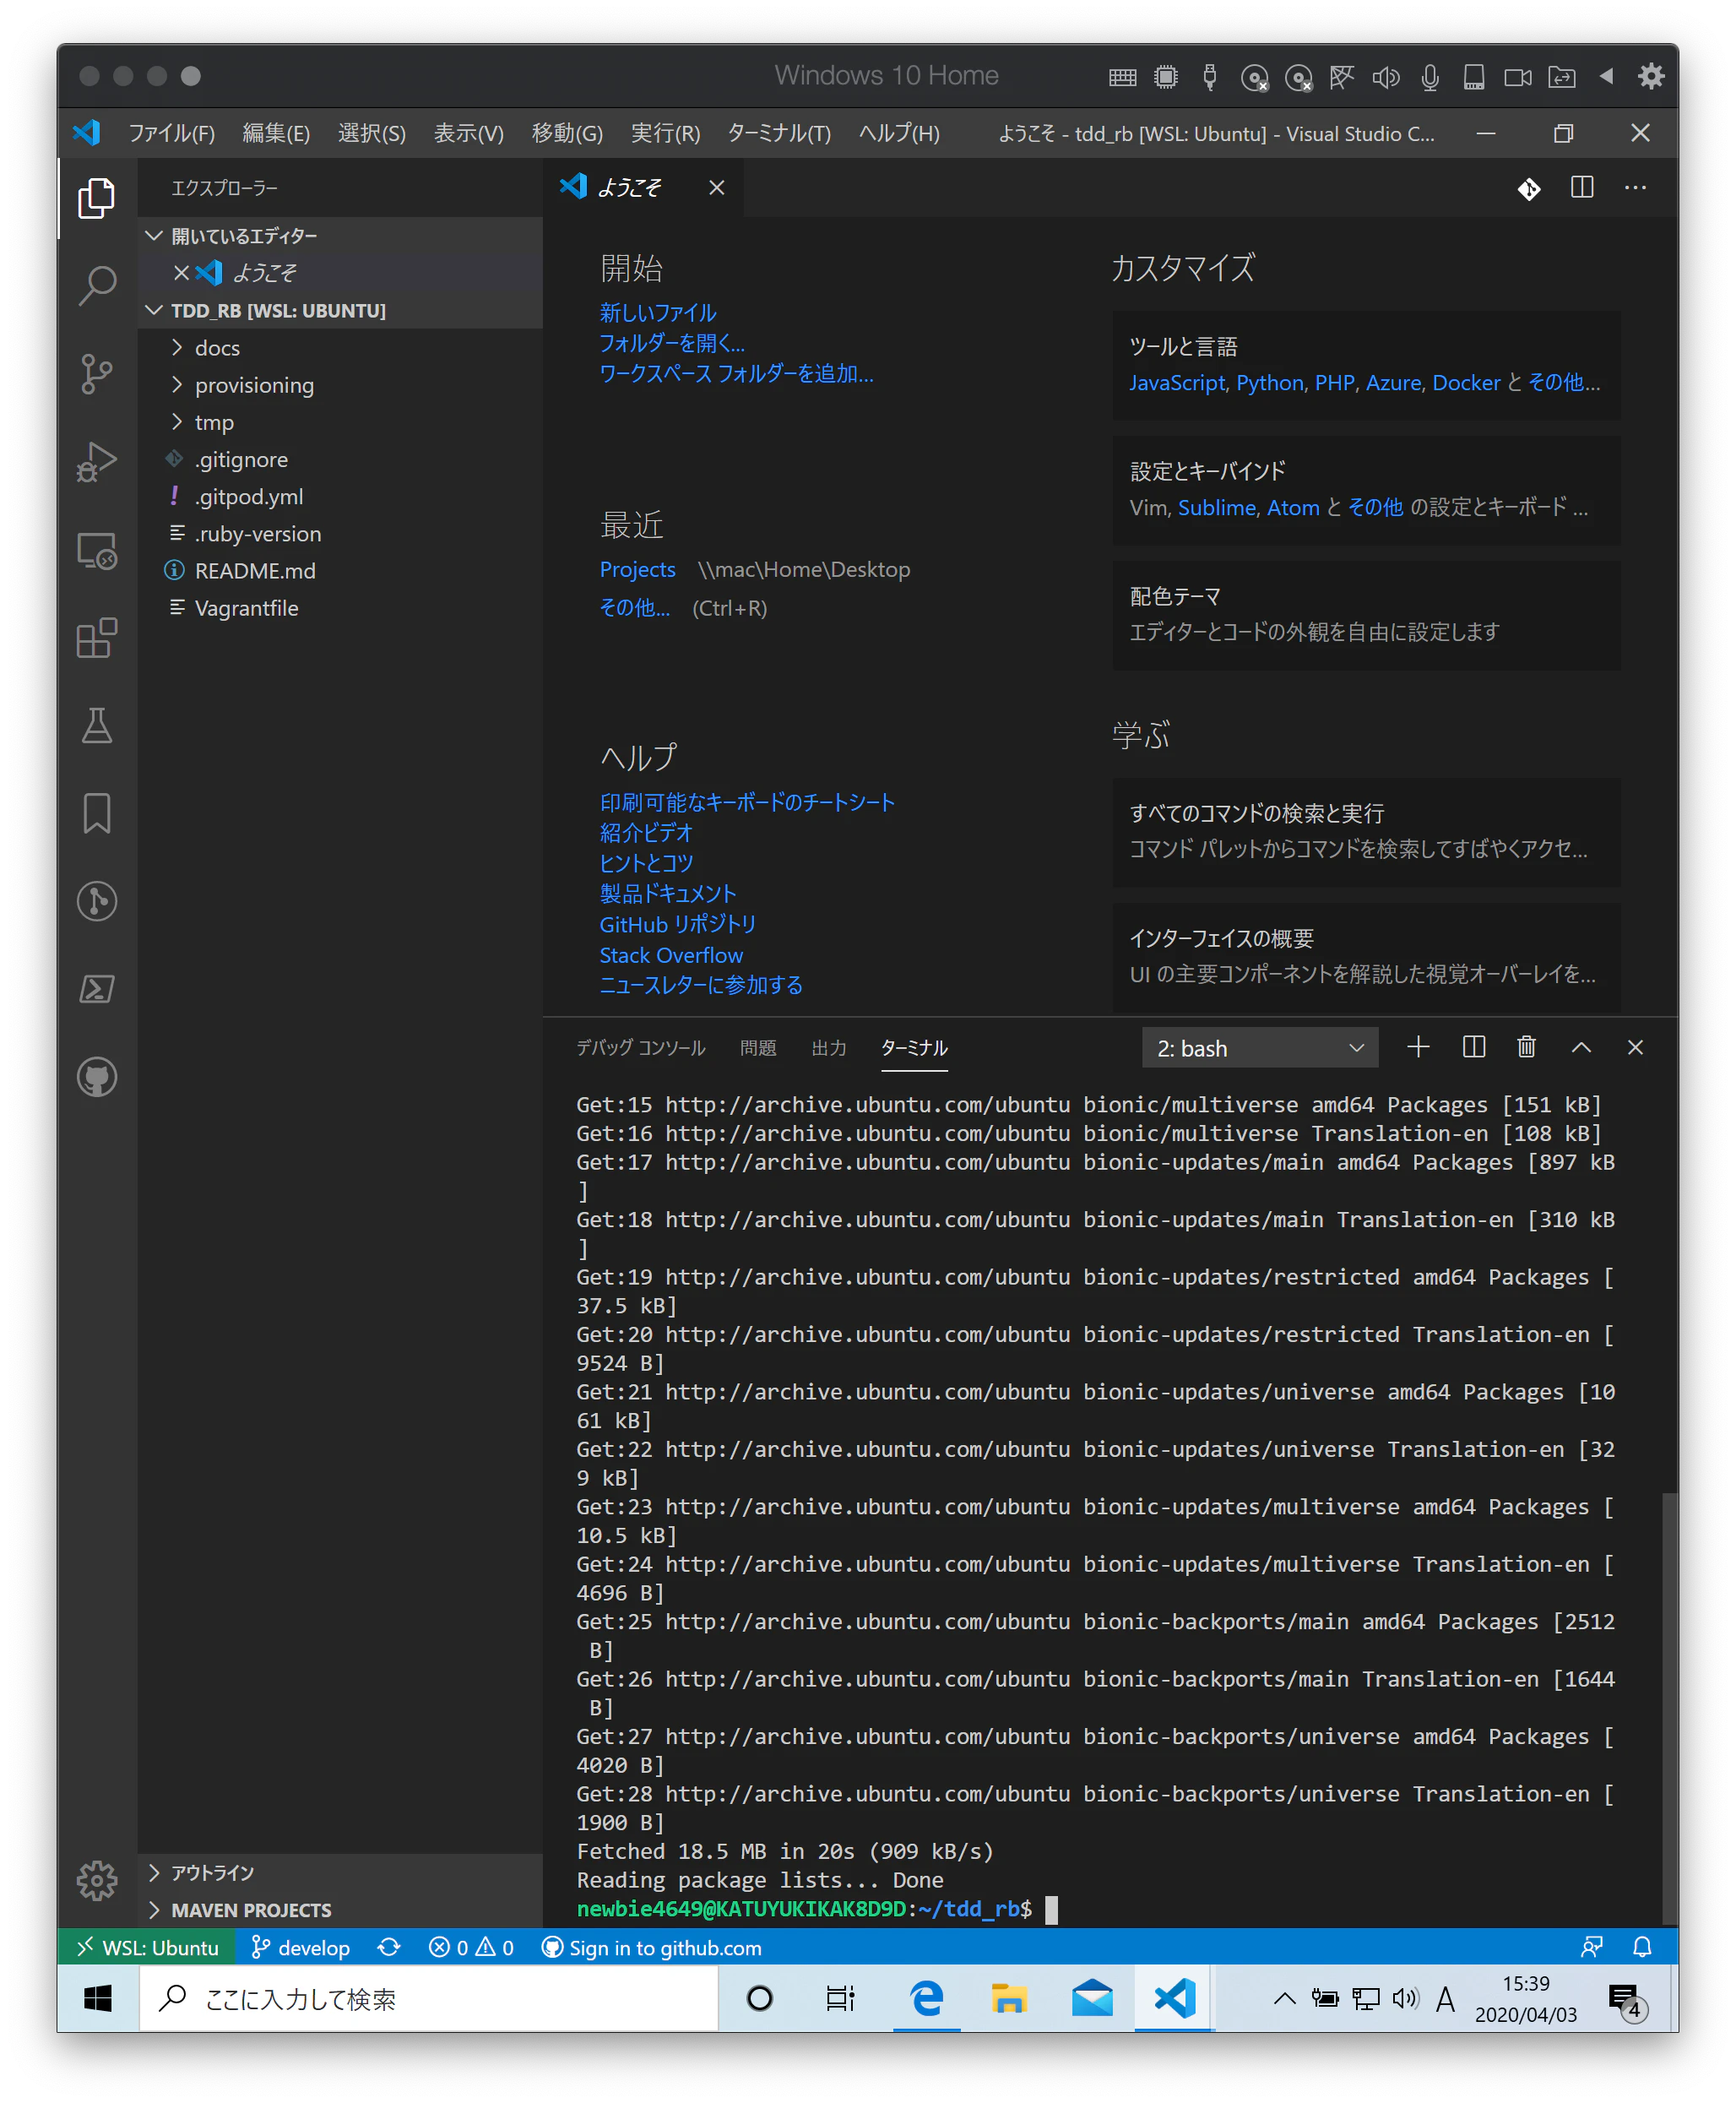
Task: Click Sign in to github.com
Action: pos(652,1947)
